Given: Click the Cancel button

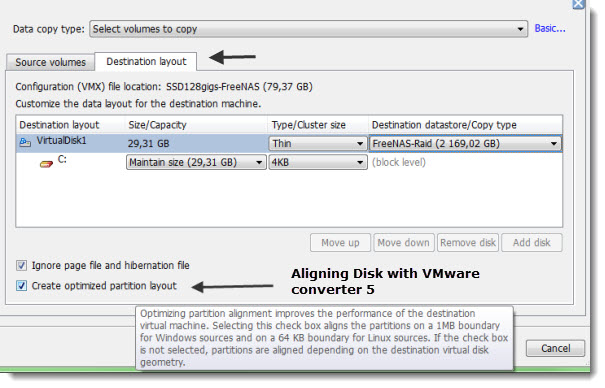Looking at the screenshot, I should click(555, 348).
